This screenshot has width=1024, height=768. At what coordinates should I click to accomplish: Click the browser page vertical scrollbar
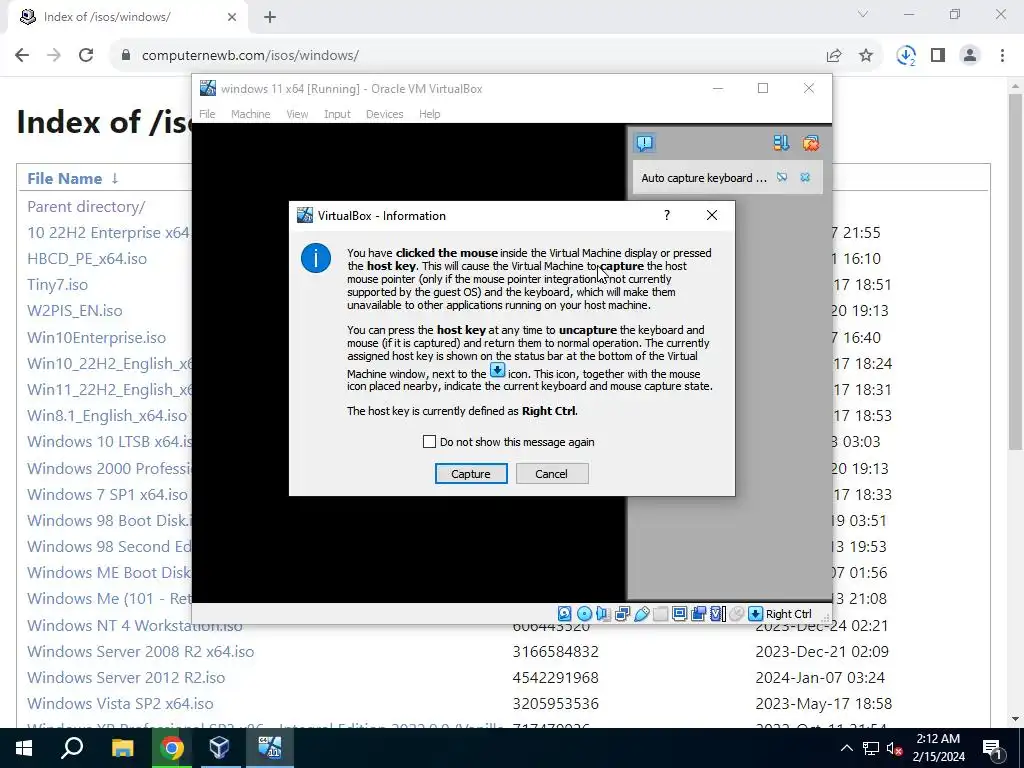pyautogui.click(x=1016, y=271)
